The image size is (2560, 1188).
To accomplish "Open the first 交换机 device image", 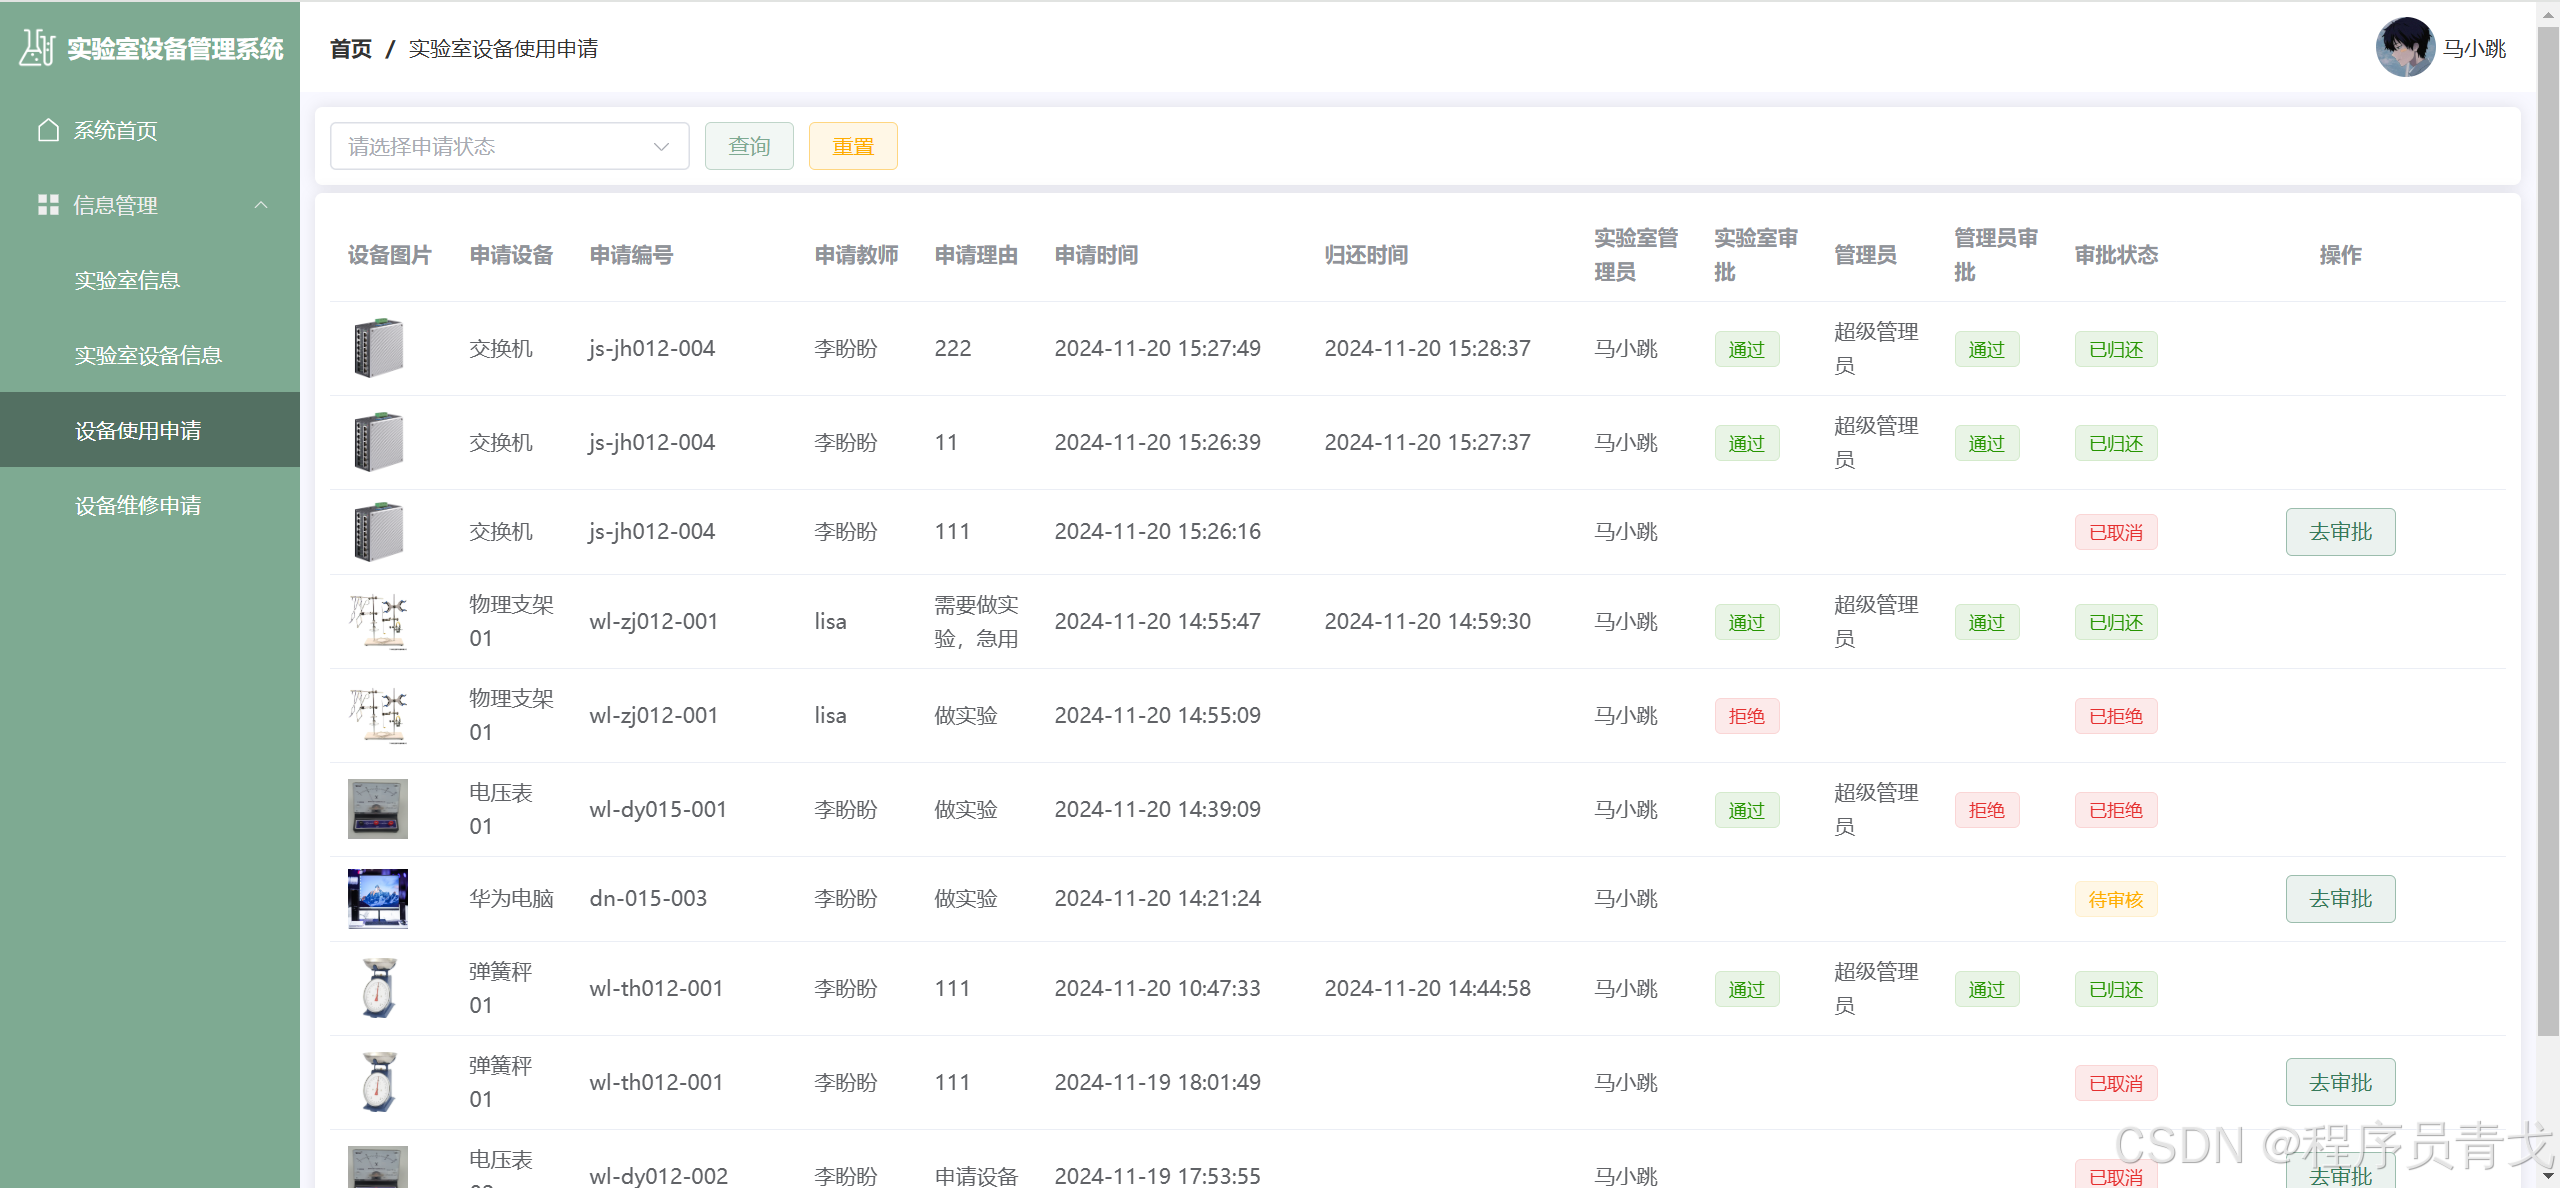I will [378, 348].
